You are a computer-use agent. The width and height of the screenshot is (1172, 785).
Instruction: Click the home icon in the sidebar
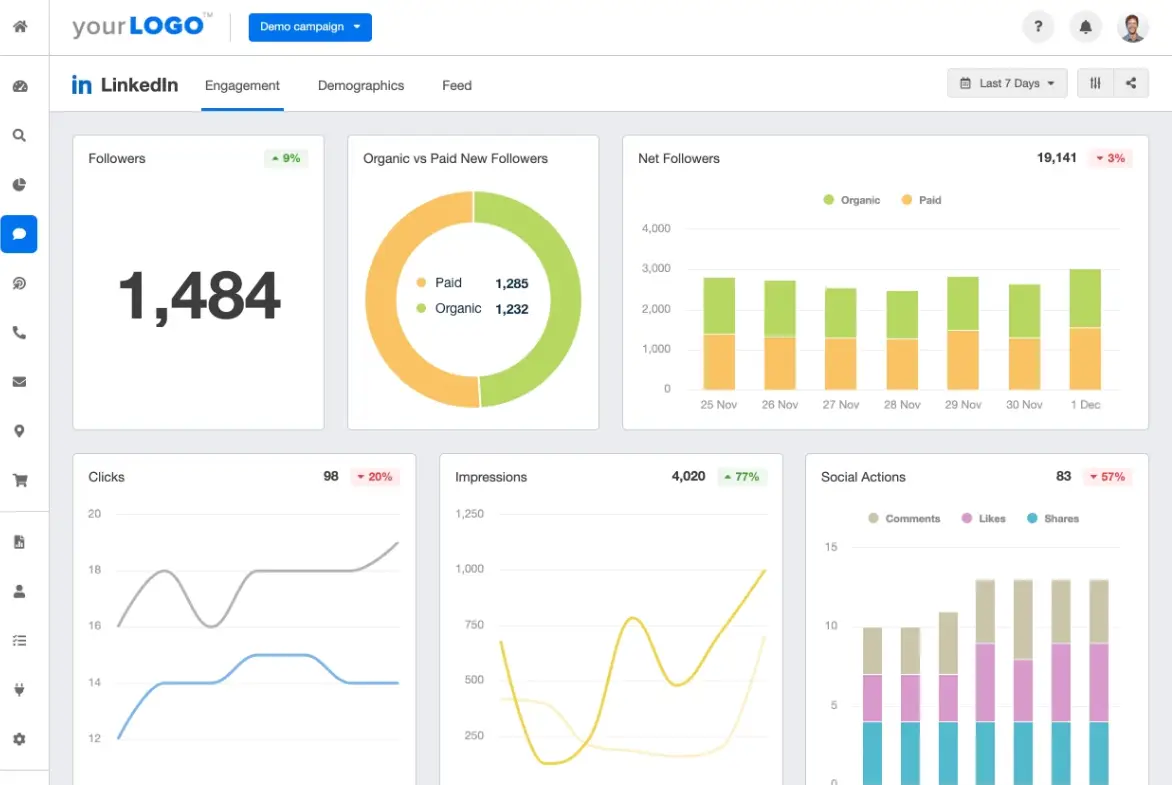point(19,27)
